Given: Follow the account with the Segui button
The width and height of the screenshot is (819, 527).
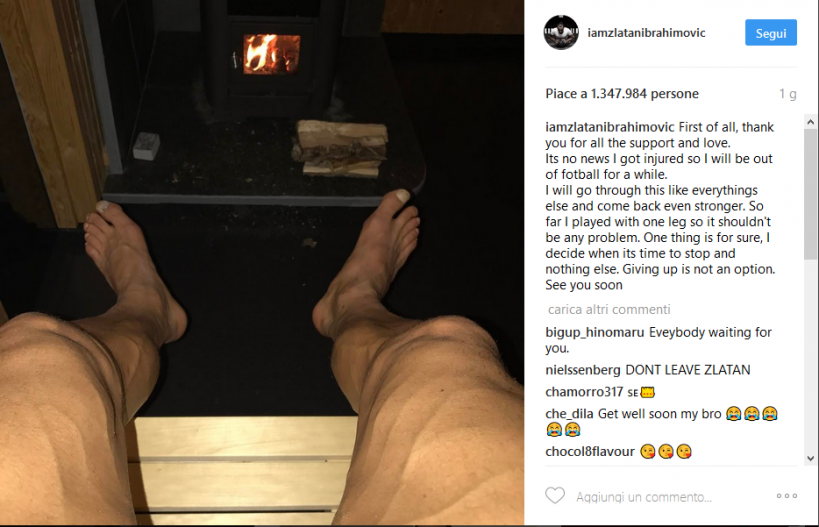Looking at the screenshot, I should [x=770, y=33].
